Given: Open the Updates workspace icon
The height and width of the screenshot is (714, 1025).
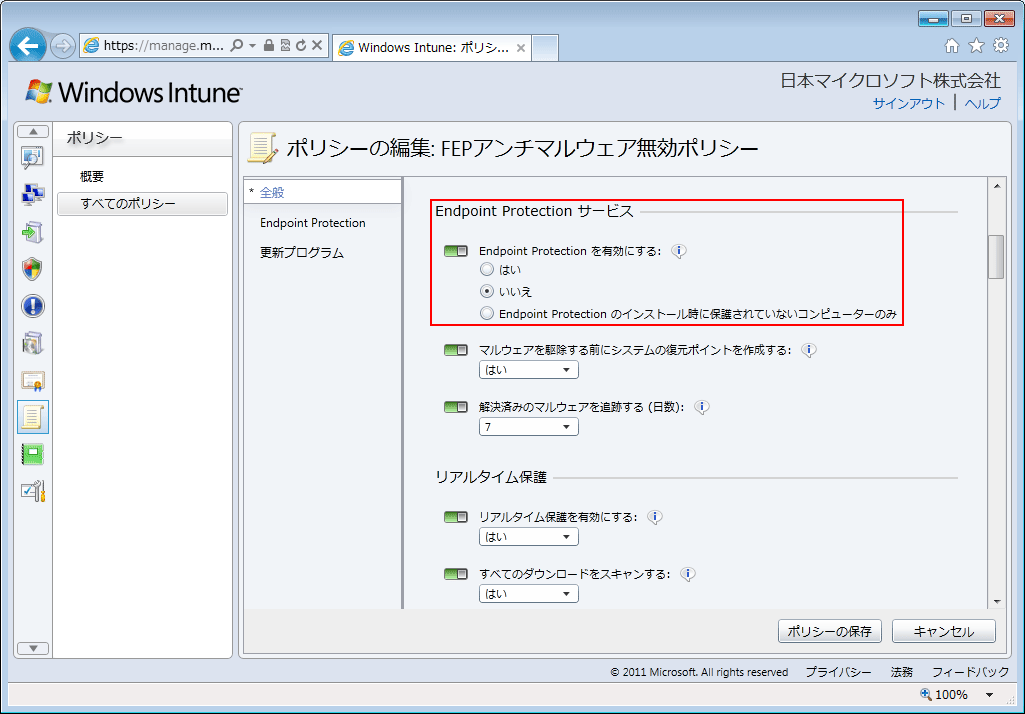Looking at the screenshot, I should (x=33, y=231).
